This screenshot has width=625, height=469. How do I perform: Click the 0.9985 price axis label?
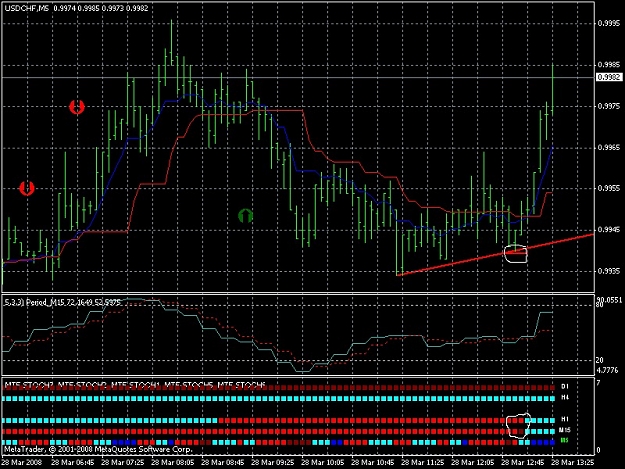point(609,65)
